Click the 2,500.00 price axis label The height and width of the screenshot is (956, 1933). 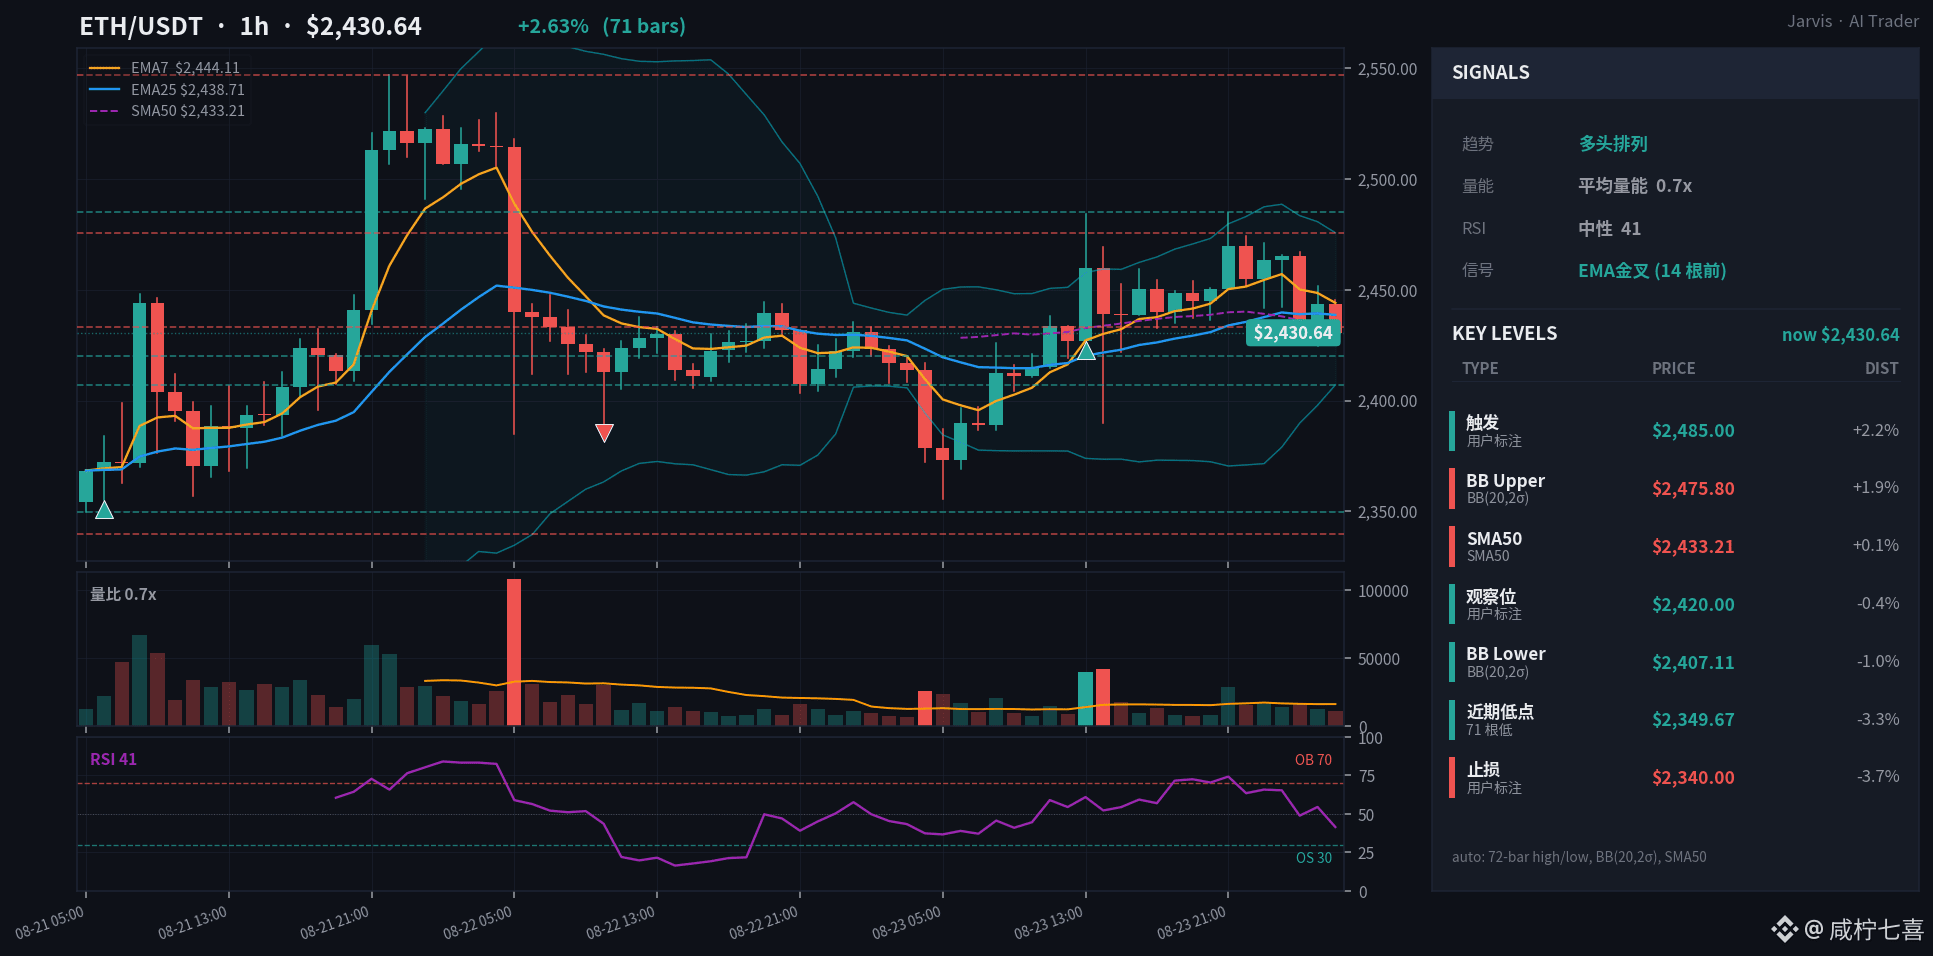click(x=1387, y=180)
